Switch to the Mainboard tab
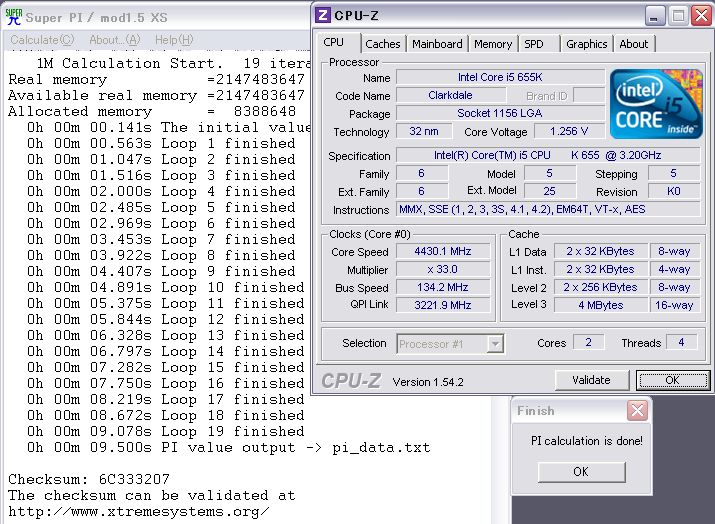715x524 pixels. (x=437, y=44)
